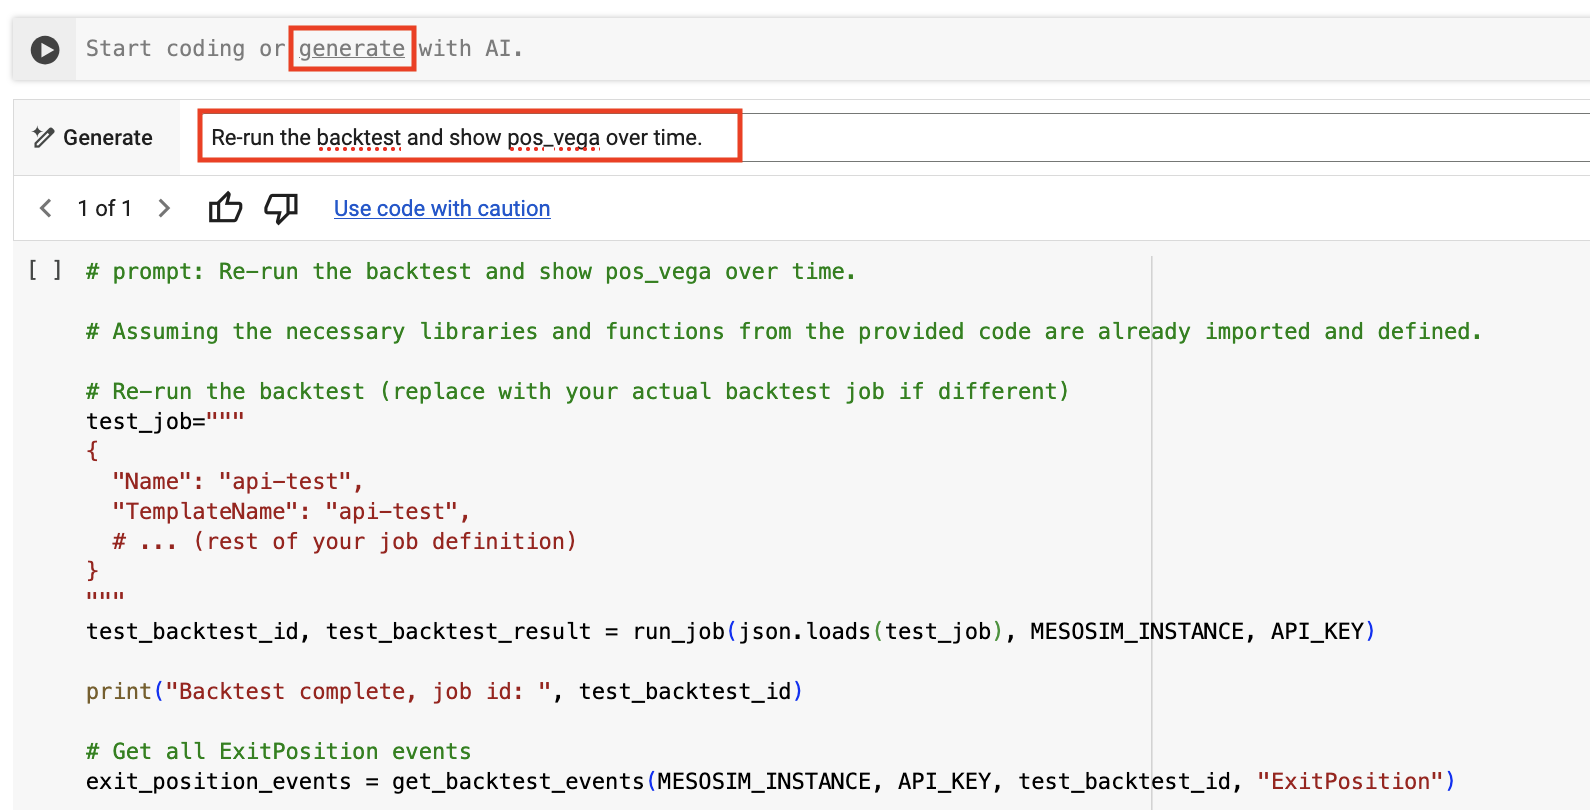The height and width of the screenshot is (810, 1590).
Task: Click the run_job function call
Action: coord(679,631)
